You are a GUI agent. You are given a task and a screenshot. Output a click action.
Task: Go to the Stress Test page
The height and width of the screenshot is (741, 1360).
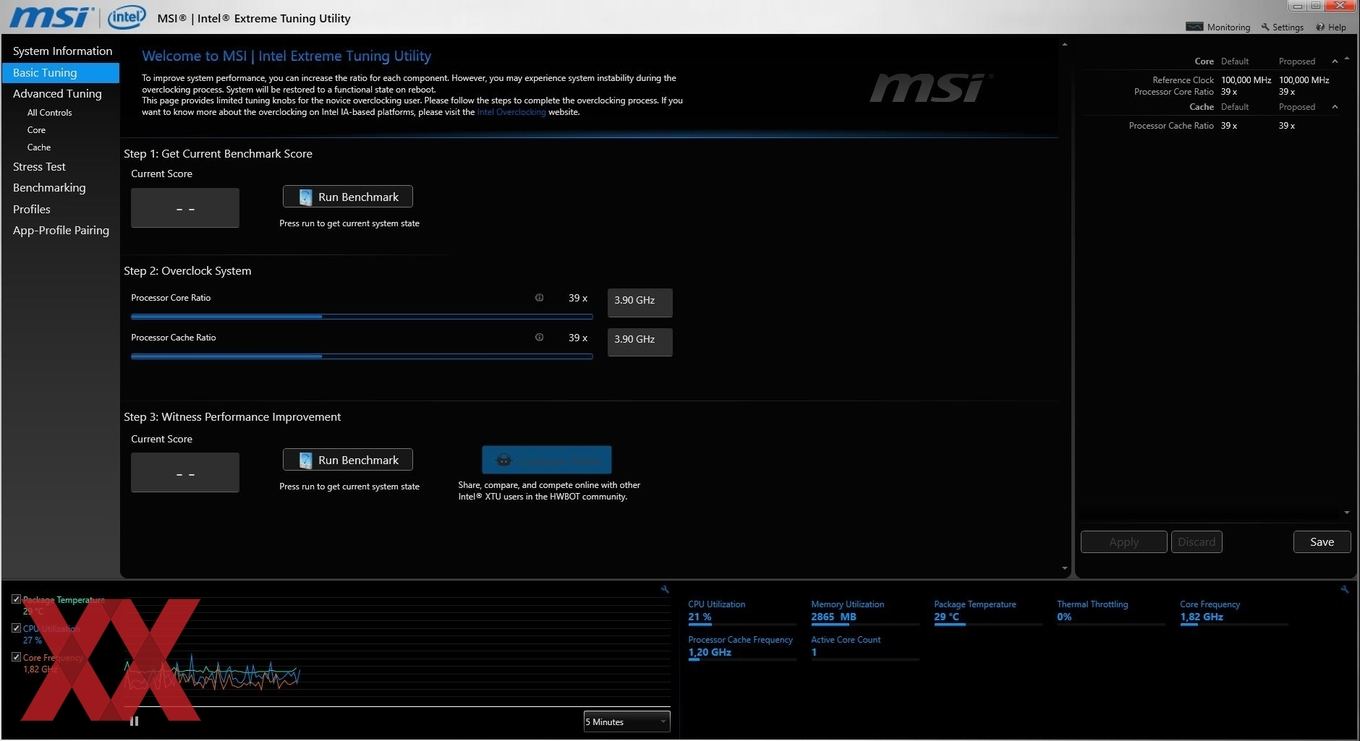[x=39, y=167]
